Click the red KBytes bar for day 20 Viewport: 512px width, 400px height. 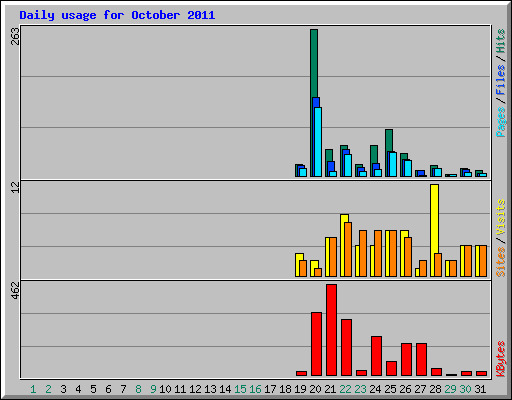click(x=317, y=344)
